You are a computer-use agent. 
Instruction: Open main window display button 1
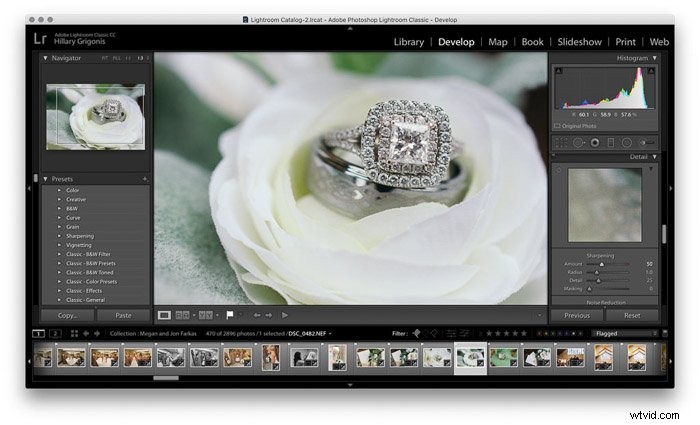coord(38,333)
